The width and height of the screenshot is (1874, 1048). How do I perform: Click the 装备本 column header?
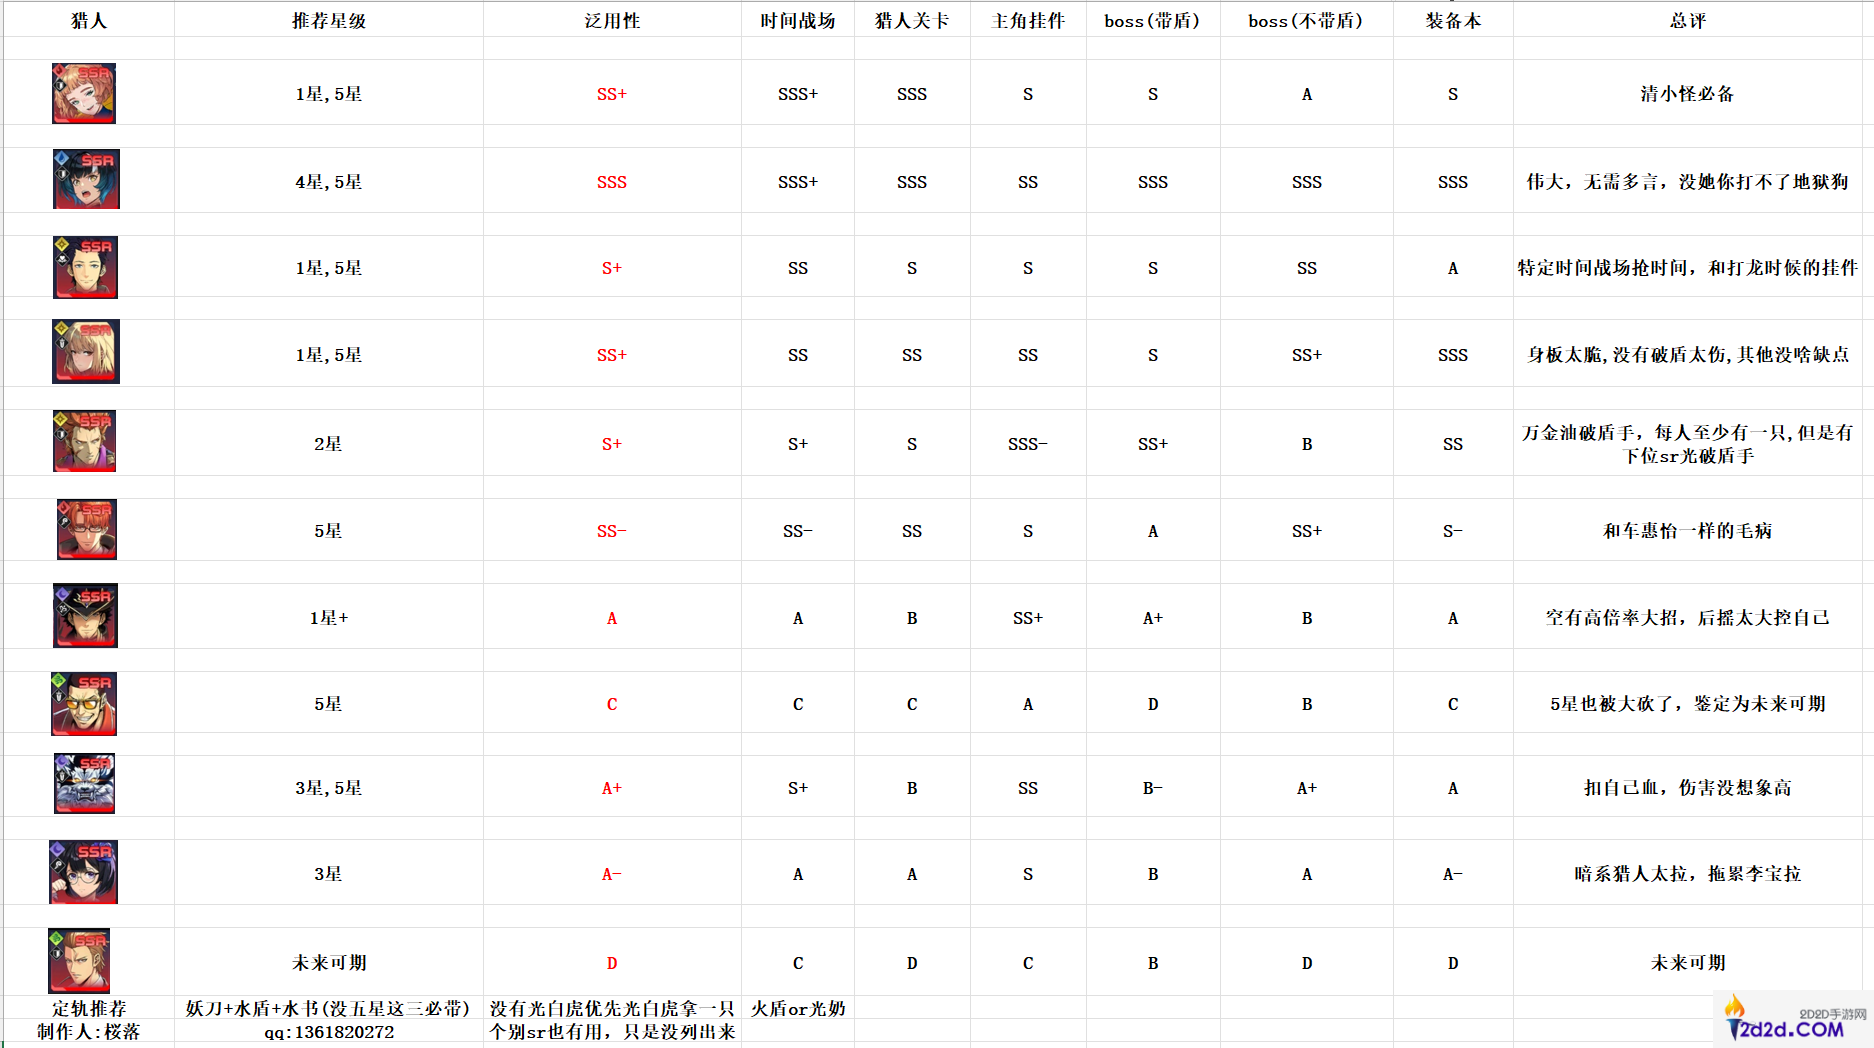1453,20
